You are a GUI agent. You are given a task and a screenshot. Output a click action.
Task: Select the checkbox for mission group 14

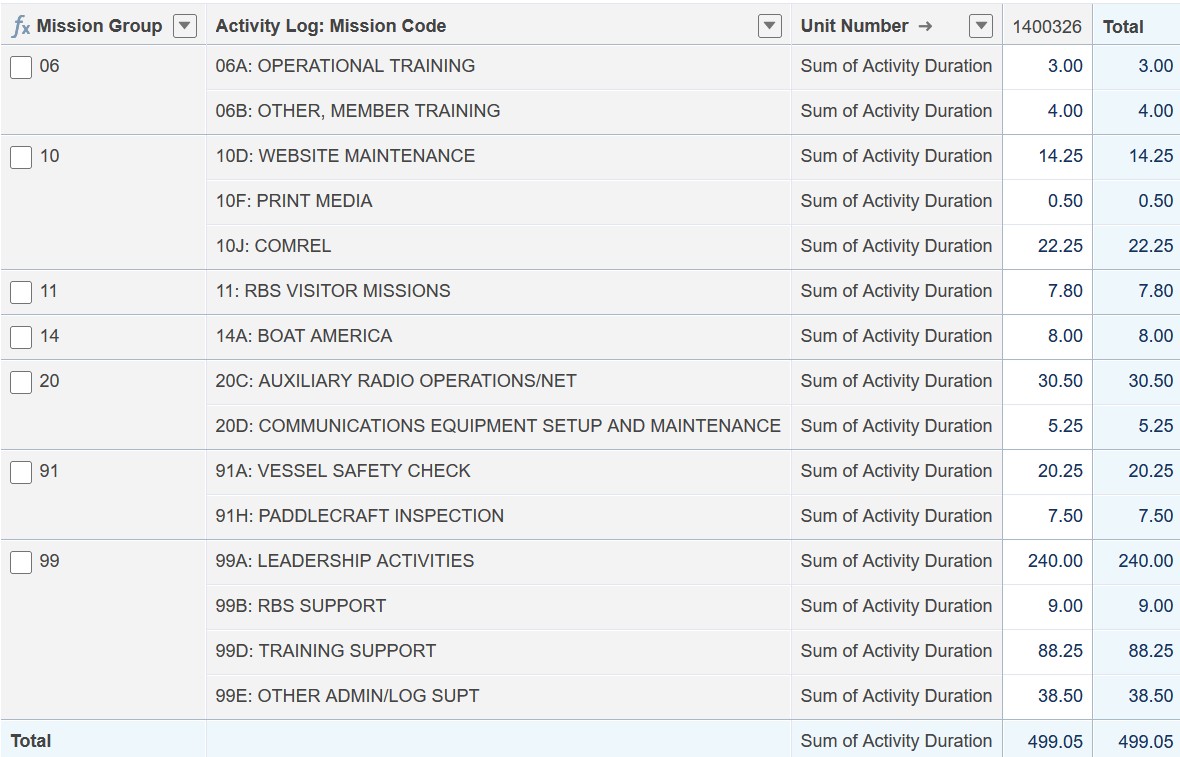(21, 337)
